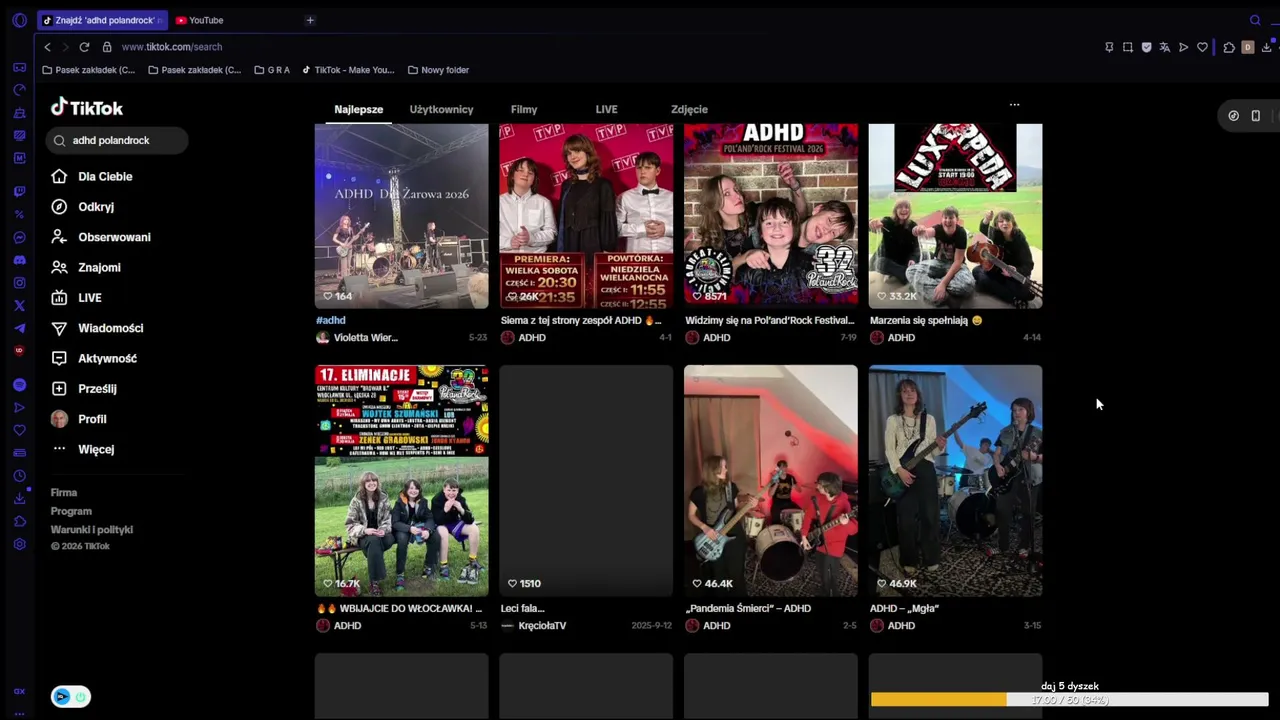Switch to the LIVE results tab

607,109
